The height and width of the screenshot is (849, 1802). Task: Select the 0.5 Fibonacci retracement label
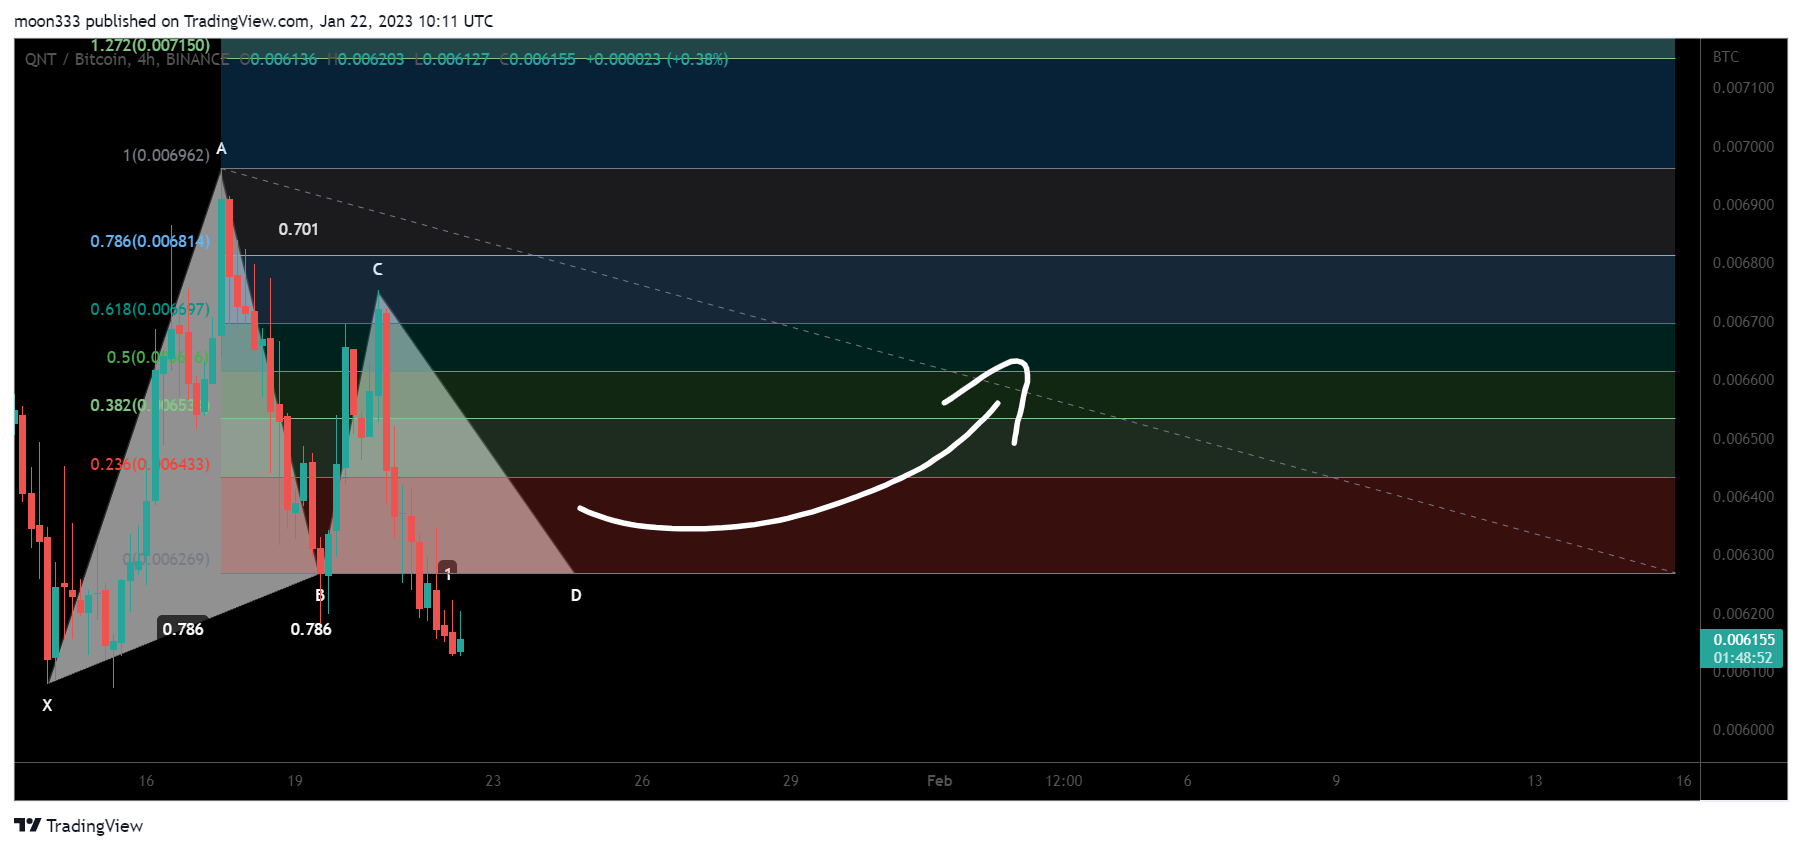click(x=157, y=357)
